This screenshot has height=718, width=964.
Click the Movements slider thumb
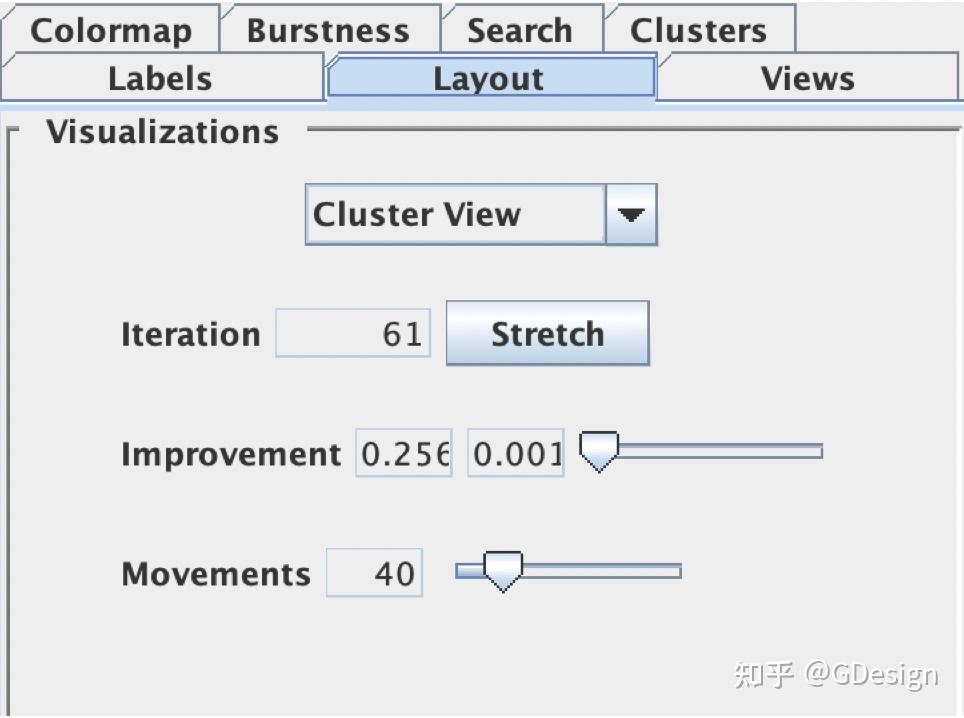(502, 571)
